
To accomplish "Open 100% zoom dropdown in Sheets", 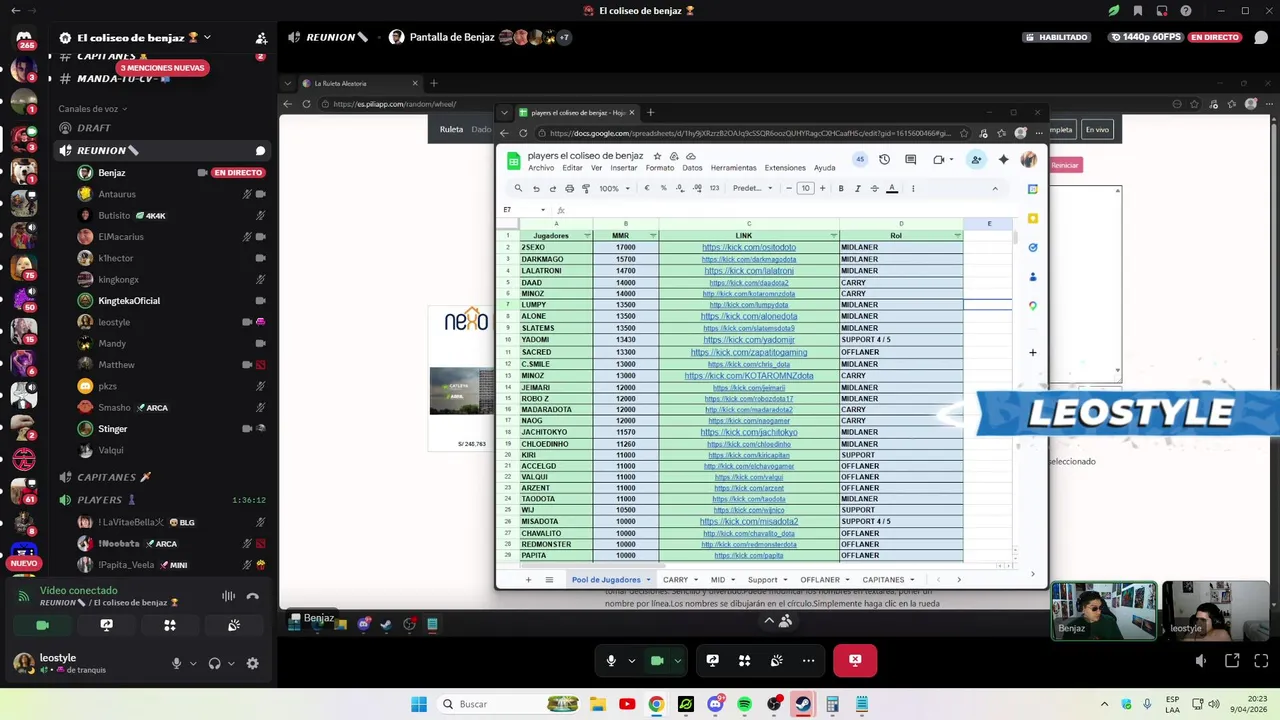I will 613,188.
